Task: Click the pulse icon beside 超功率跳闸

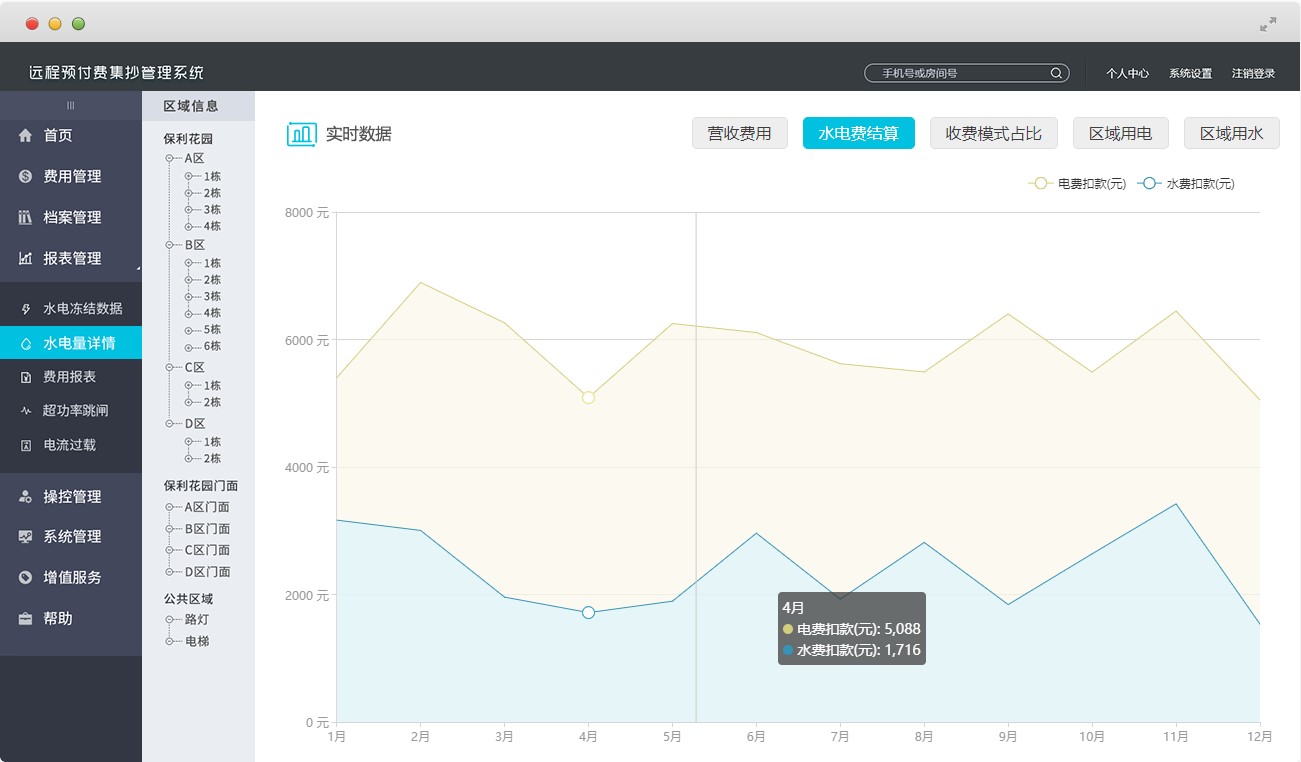Action: coord(26,411)
